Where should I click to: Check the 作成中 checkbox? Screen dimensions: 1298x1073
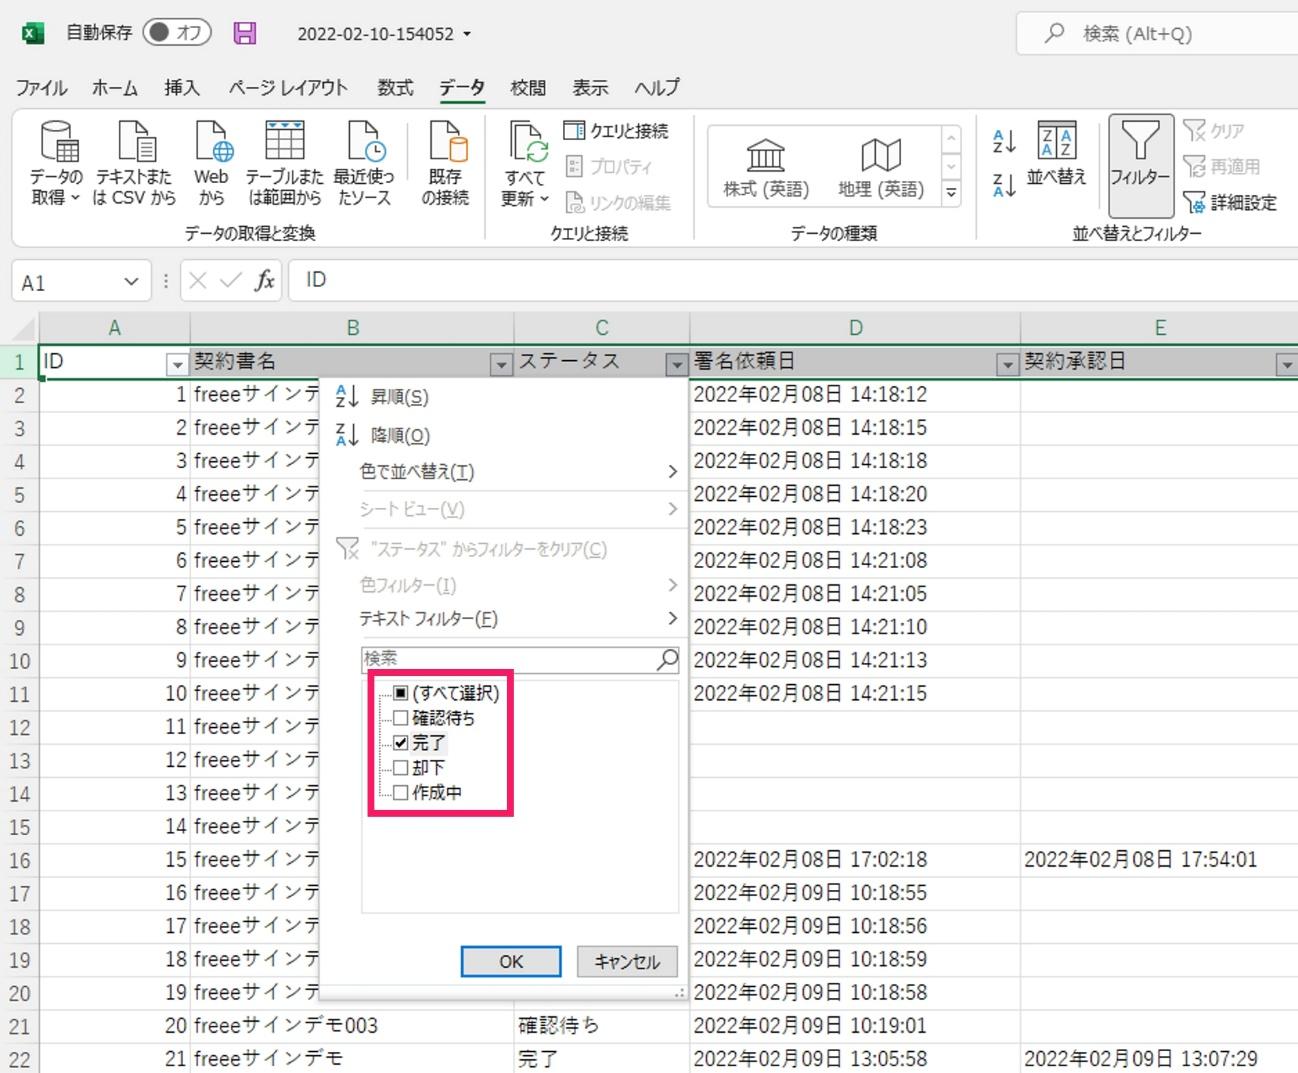point(401,793)
